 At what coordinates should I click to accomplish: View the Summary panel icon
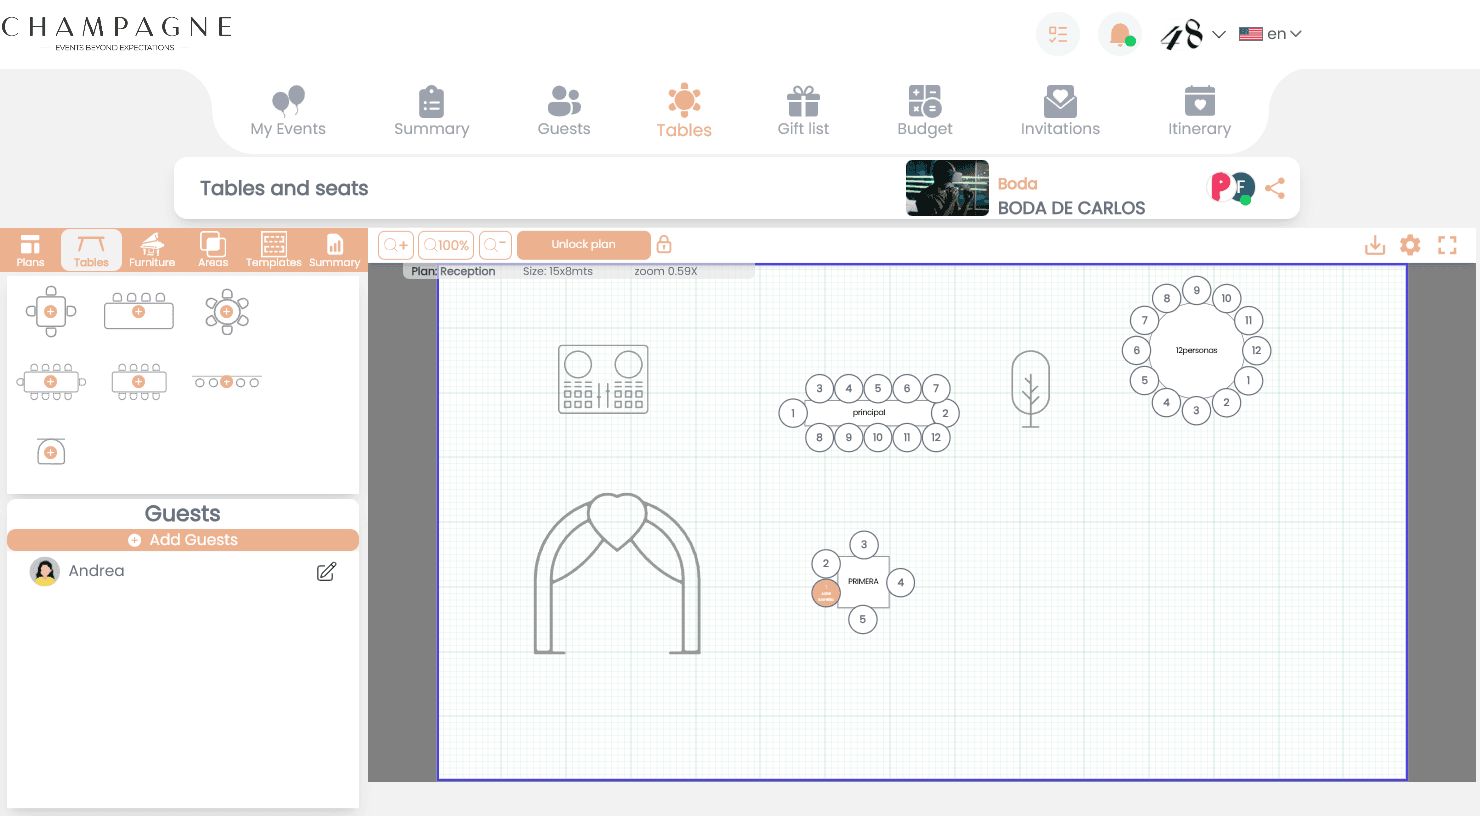pos(334,249)
